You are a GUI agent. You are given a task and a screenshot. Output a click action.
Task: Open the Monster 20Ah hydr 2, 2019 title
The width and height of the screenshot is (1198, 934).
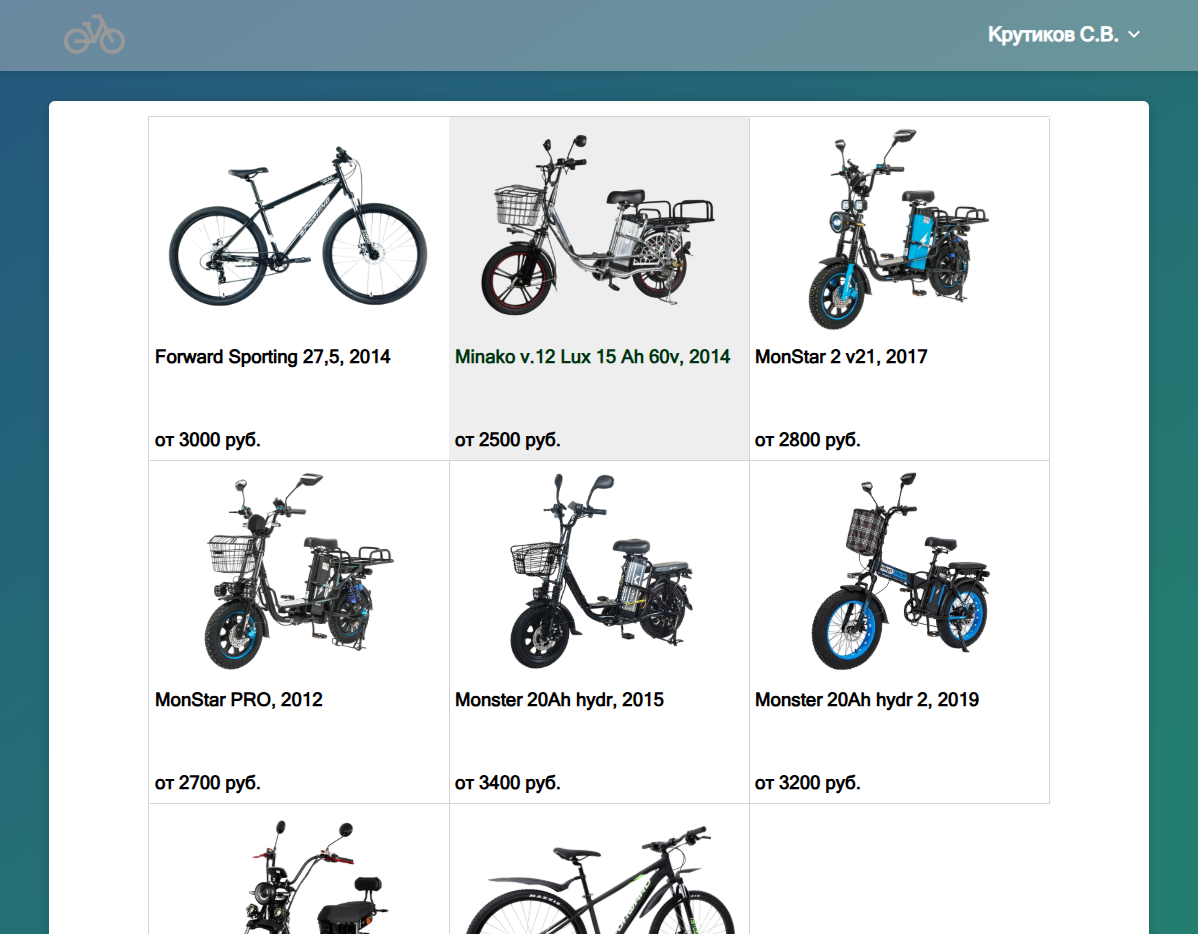[866, 700]
